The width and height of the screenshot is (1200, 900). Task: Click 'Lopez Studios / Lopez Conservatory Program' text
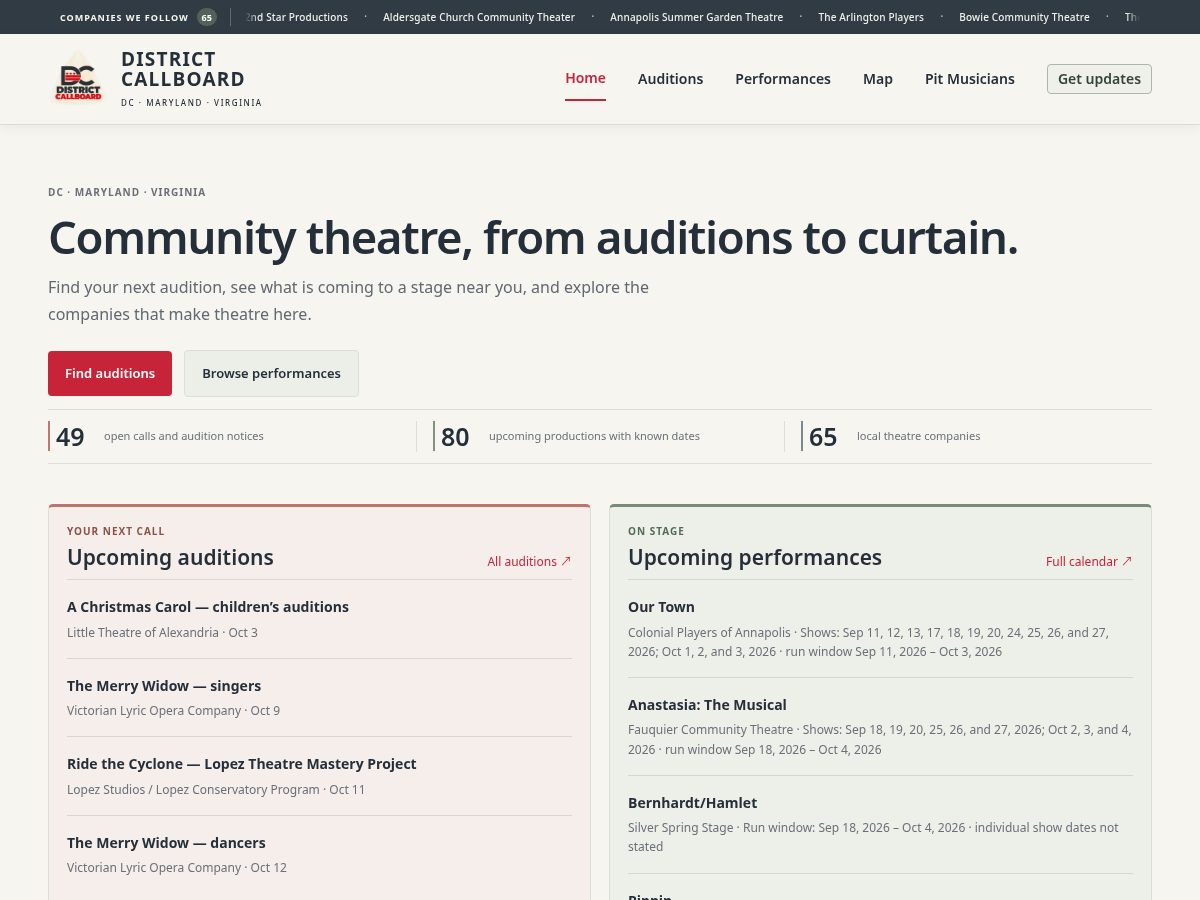193,789
